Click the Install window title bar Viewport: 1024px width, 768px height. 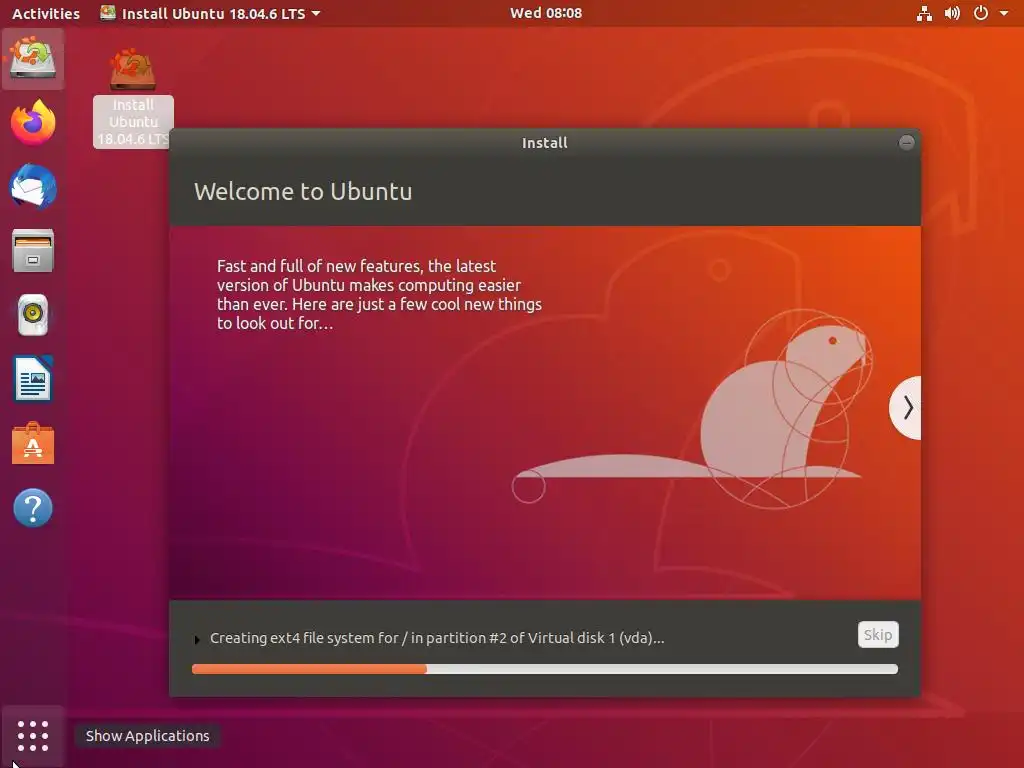point(545,142)
